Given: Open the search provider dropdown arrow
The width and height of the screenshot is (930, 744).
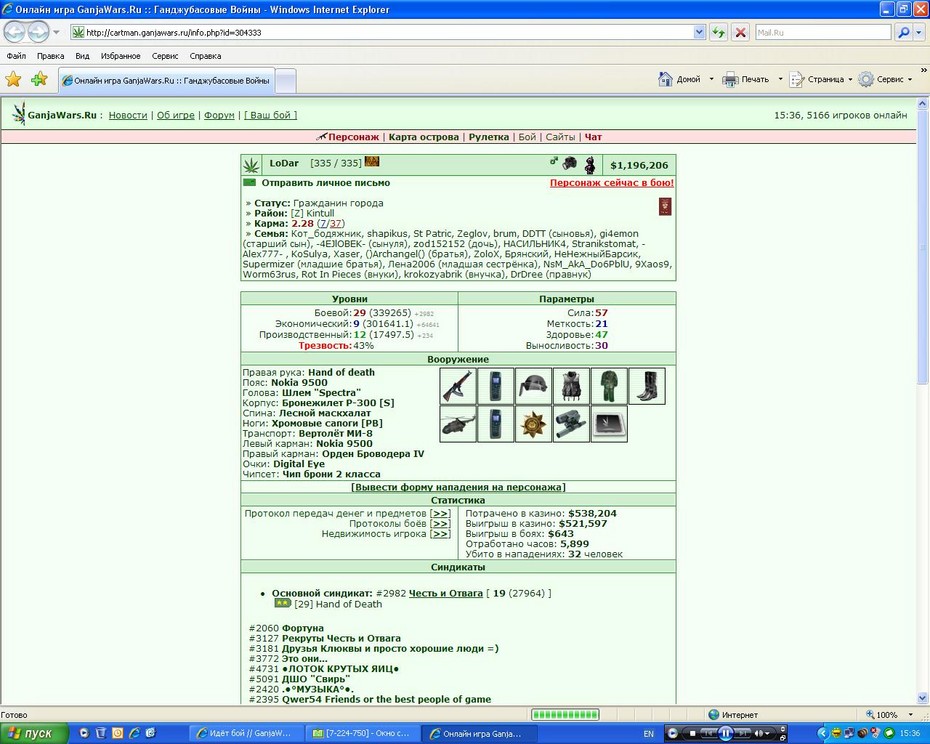Looking at the screenshot, I should (918, 33).
